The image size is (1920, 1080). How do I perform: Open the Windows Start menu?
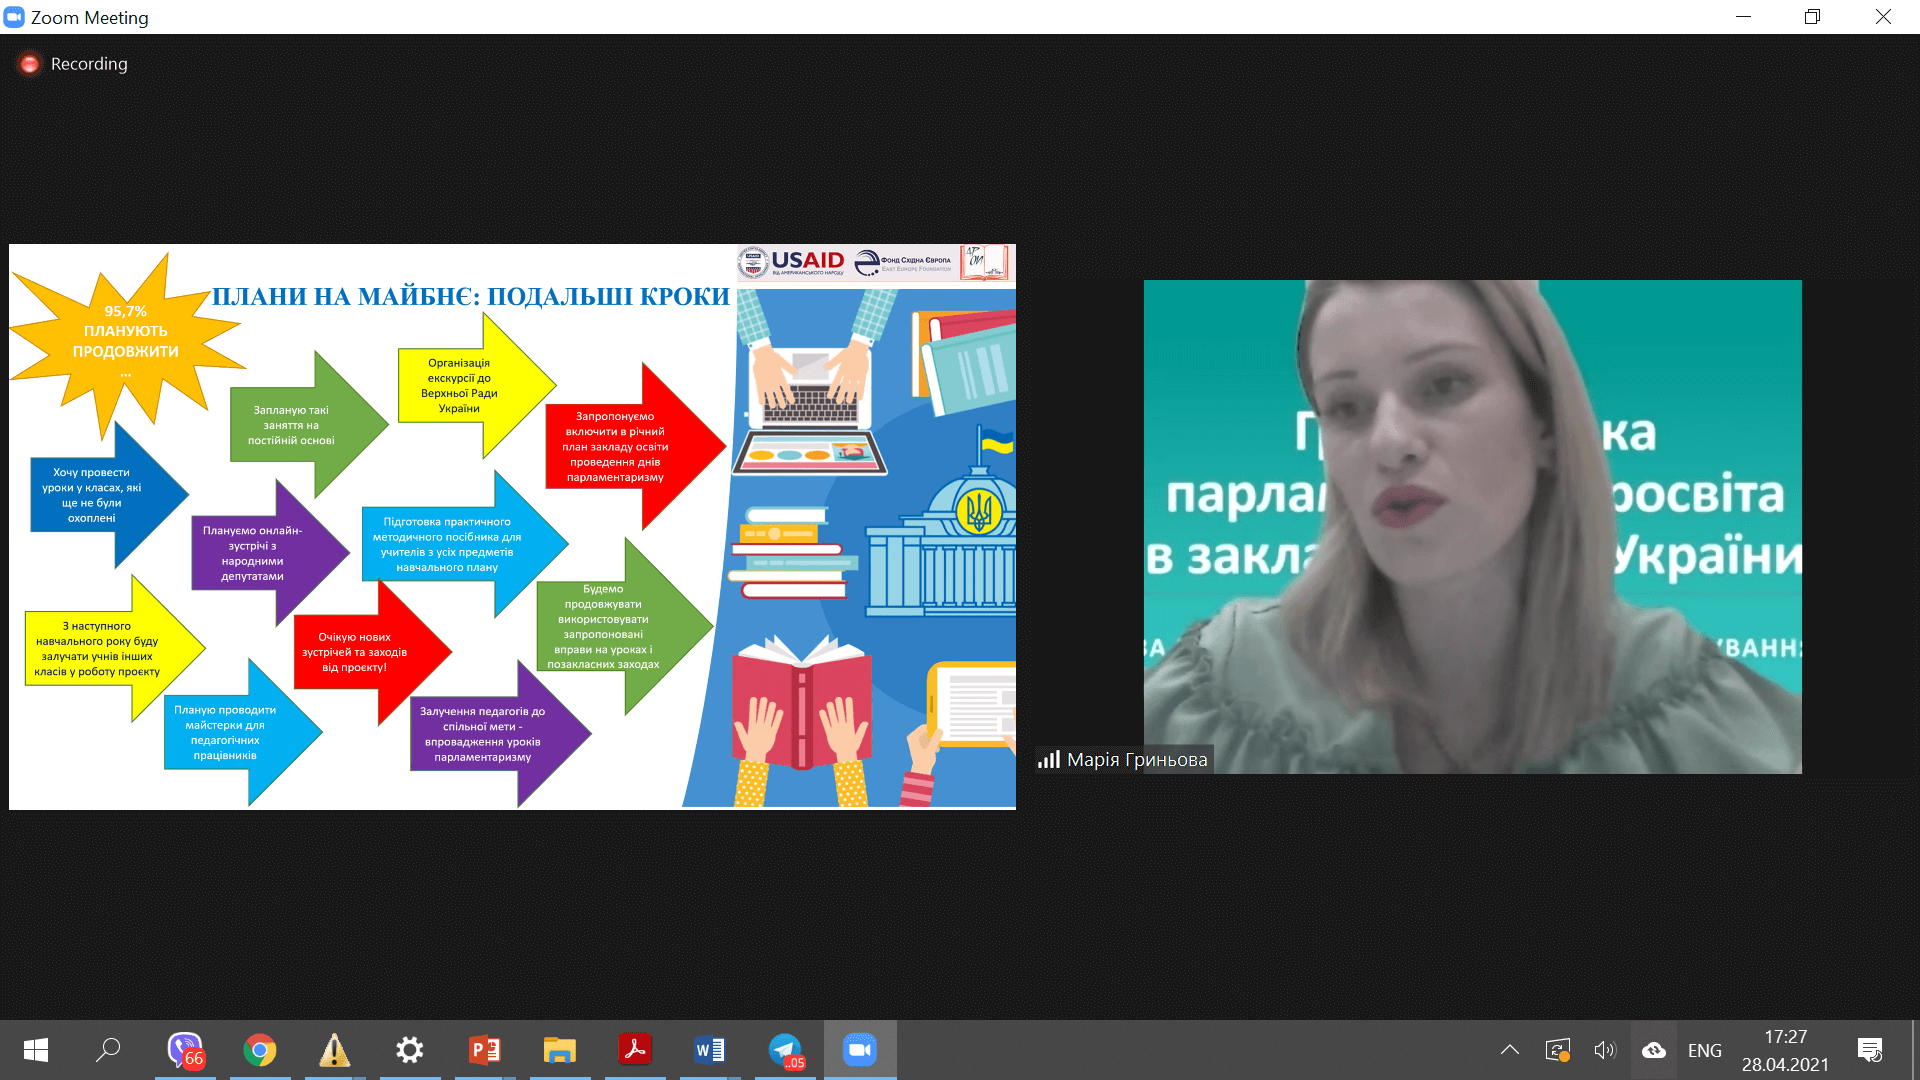coord(36,1050)
